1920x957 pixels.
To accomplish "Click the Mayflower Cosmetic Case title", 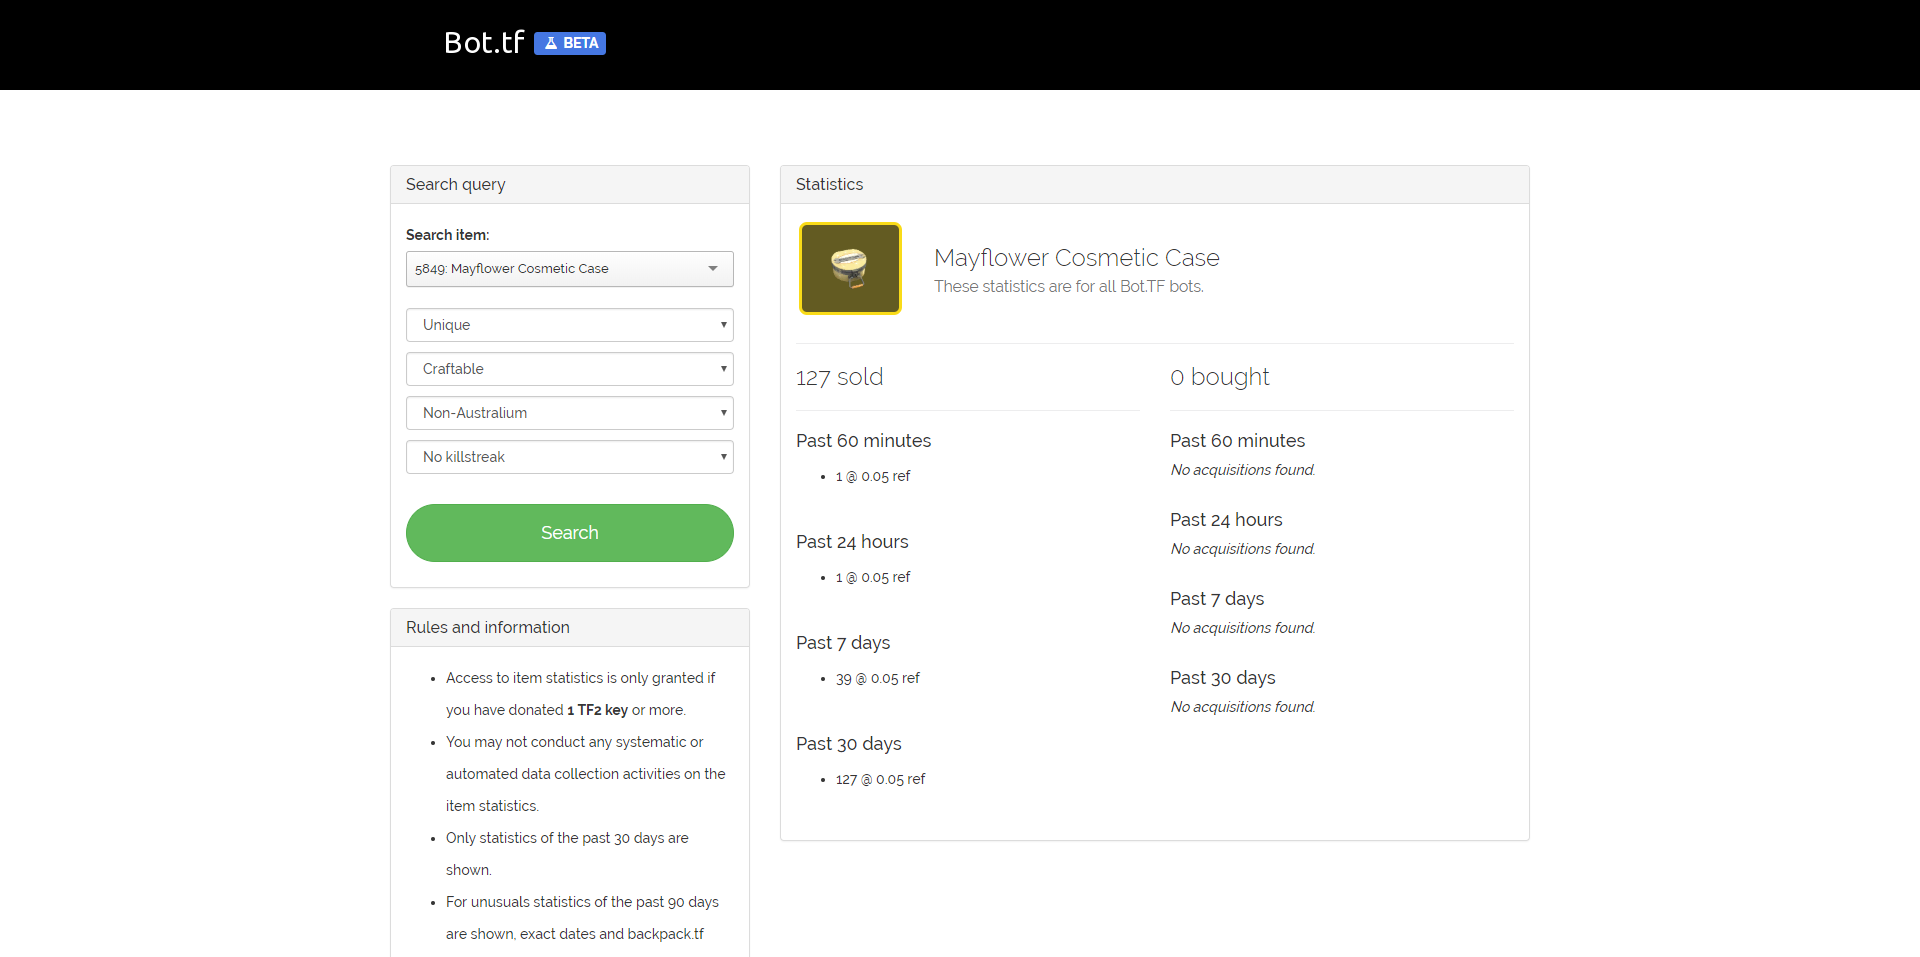I will coord(1077,258).
